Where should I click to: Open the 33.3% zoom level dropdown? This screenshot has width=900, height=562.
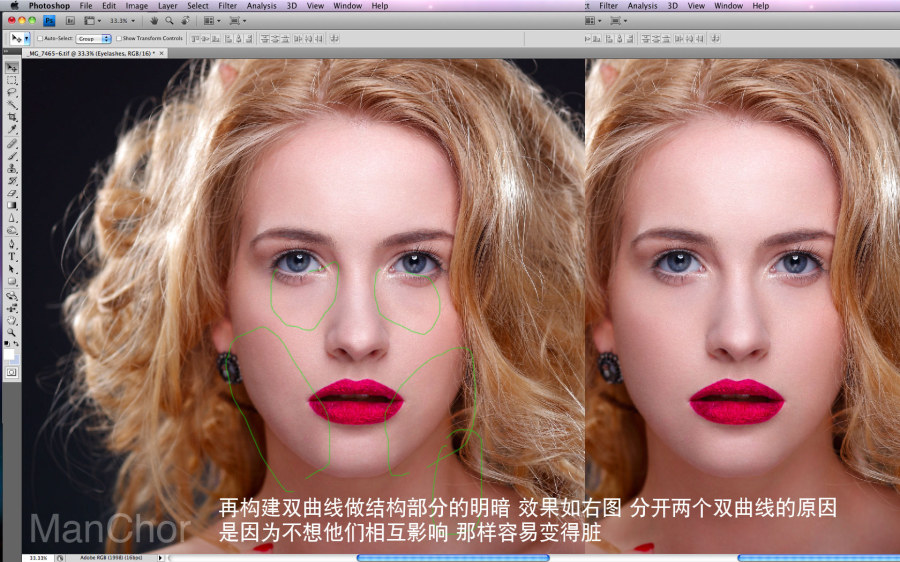coord(122,20)
